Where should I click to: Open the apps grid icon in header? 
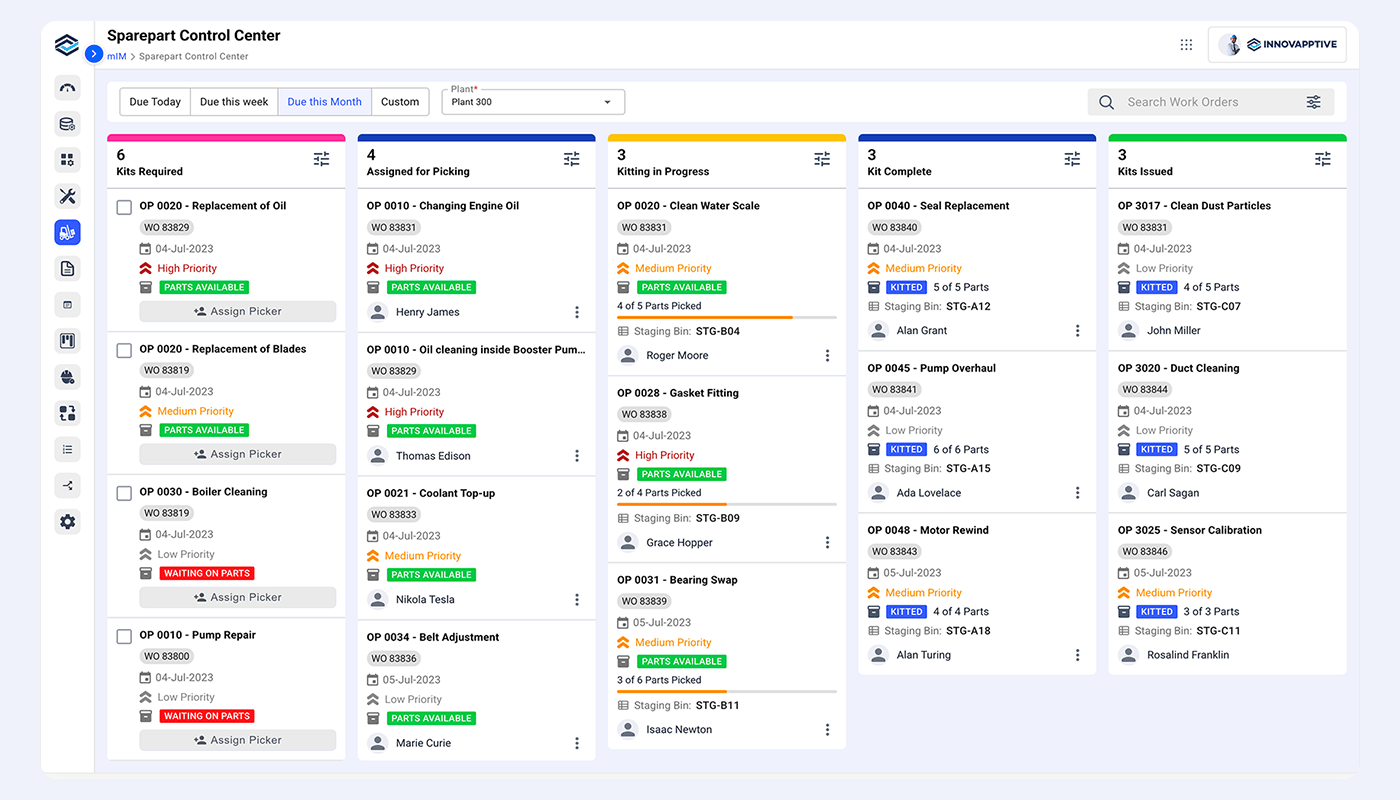(x=1186, y=44)
